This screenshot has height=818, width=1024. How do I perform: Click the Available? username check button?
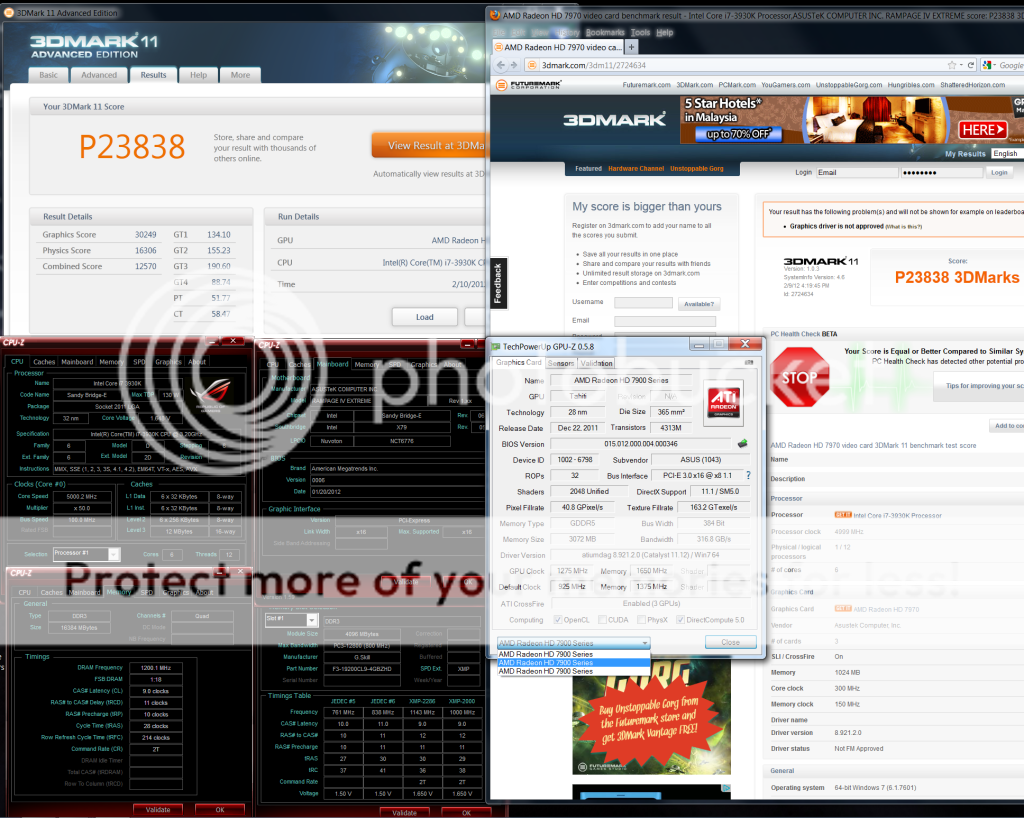coord(698,304)
